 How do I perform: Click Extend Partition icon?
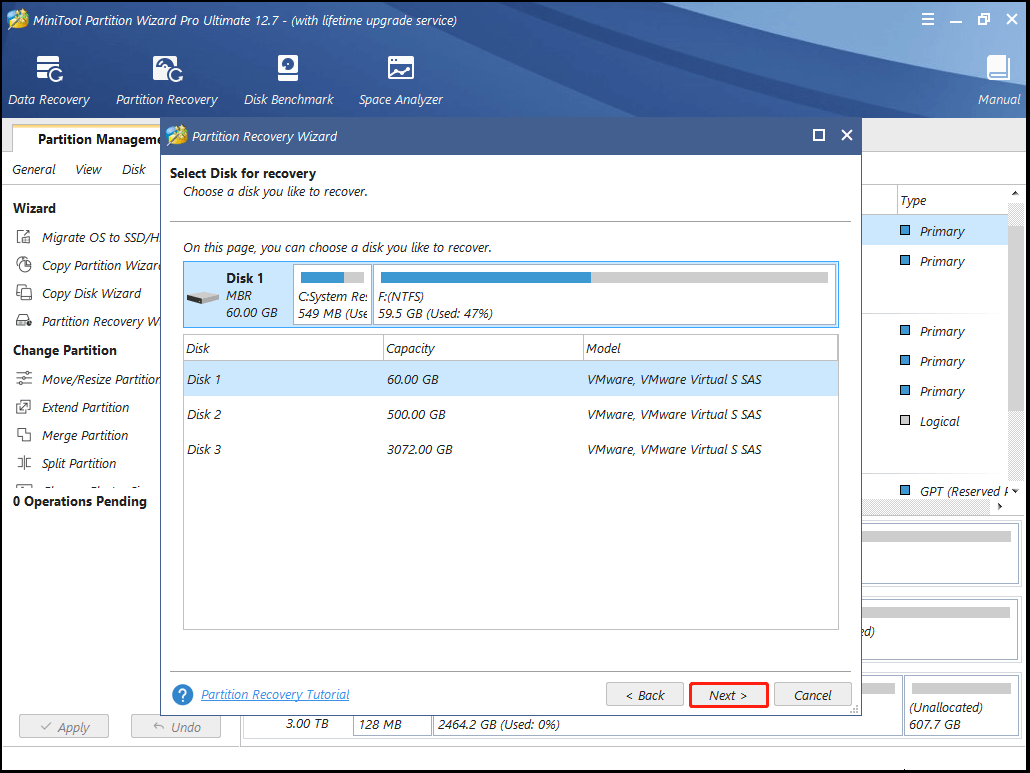(24, 407)
